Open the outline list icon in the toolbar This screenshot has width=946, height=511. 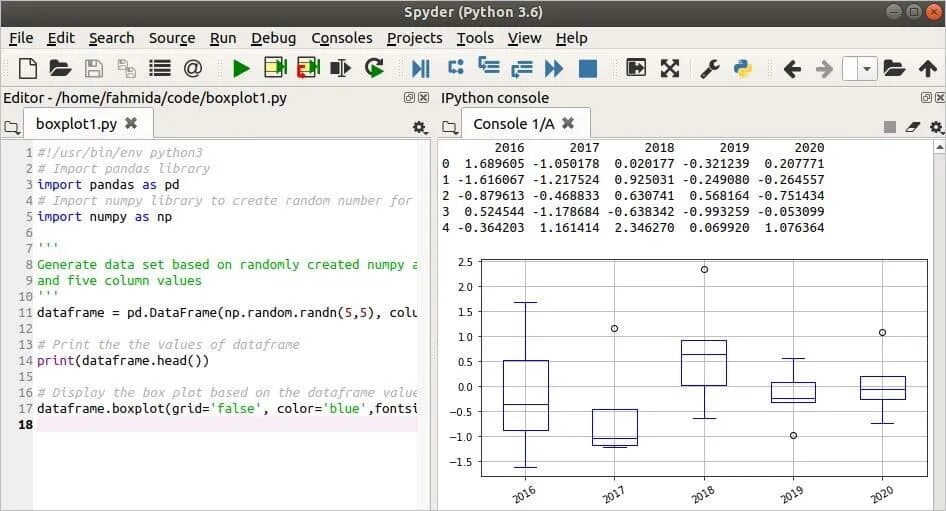[x=160, y=68]
